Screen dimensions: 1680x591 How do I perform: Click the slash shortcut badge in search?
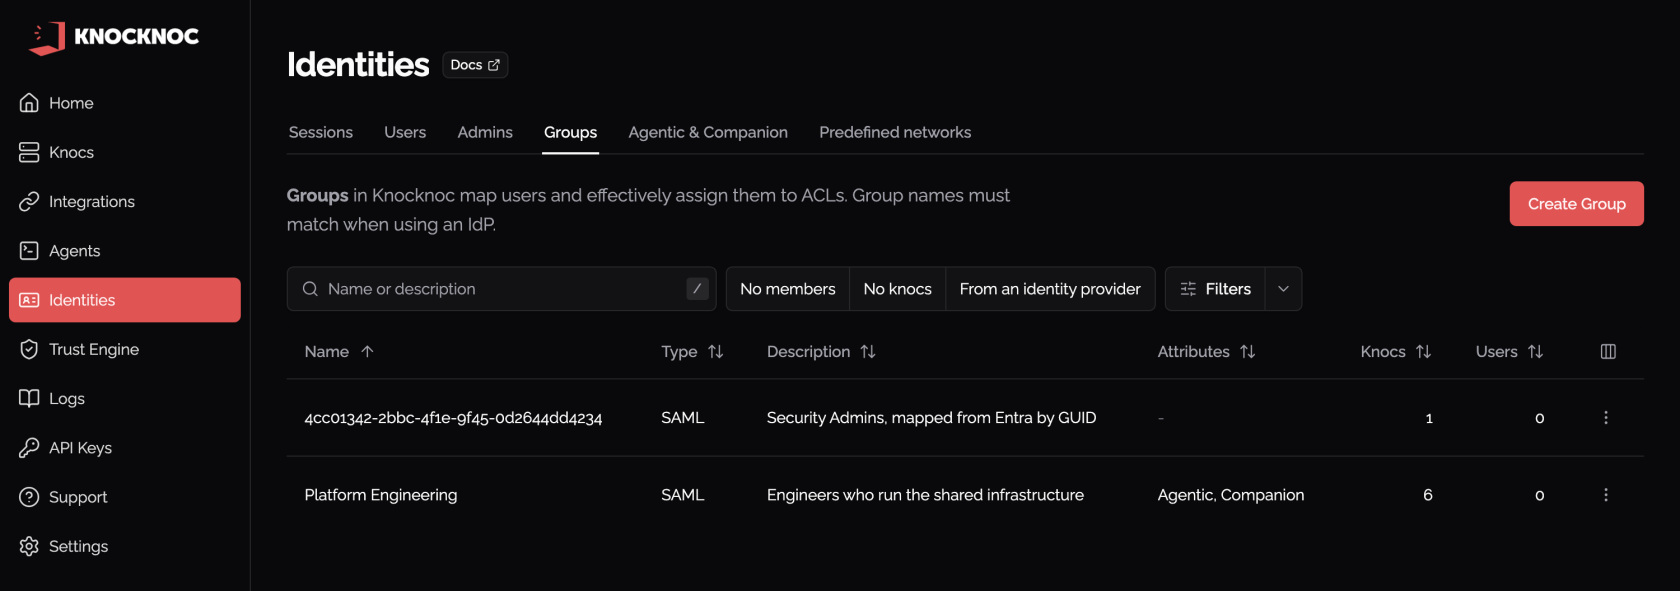697,288
